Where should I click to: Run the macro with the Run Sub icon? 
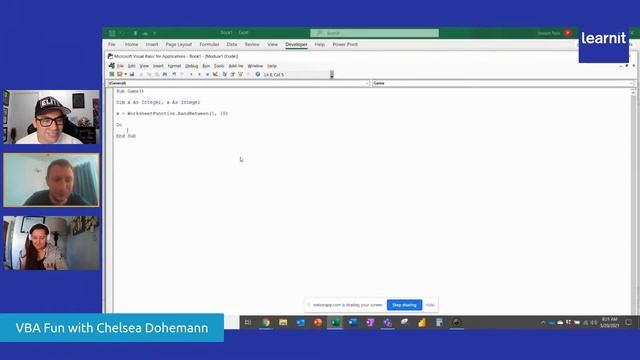click(191, 74)
